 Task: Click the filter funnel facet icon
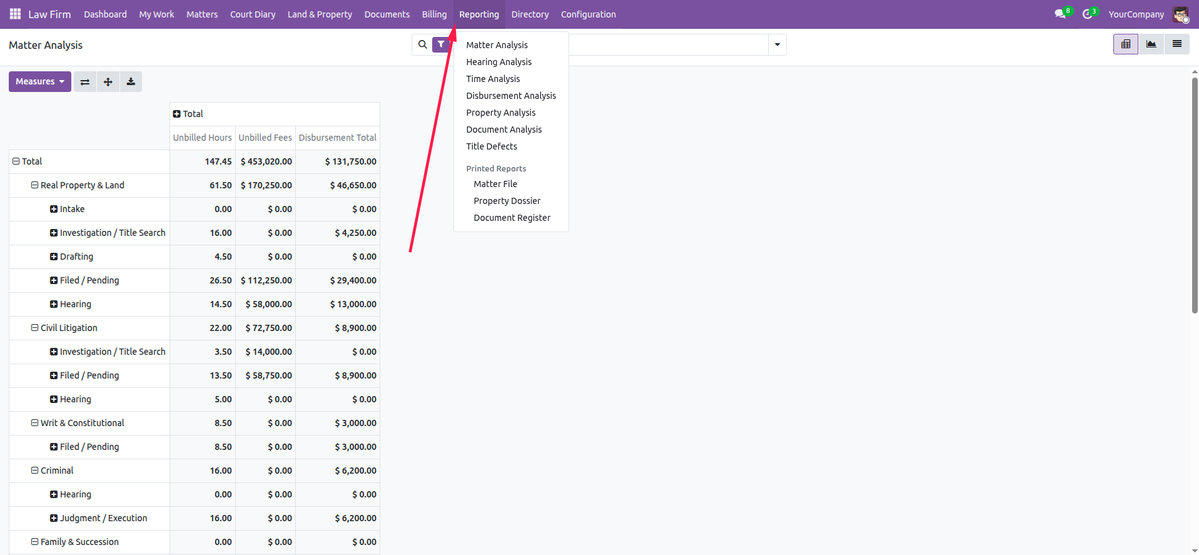[441, 44]
